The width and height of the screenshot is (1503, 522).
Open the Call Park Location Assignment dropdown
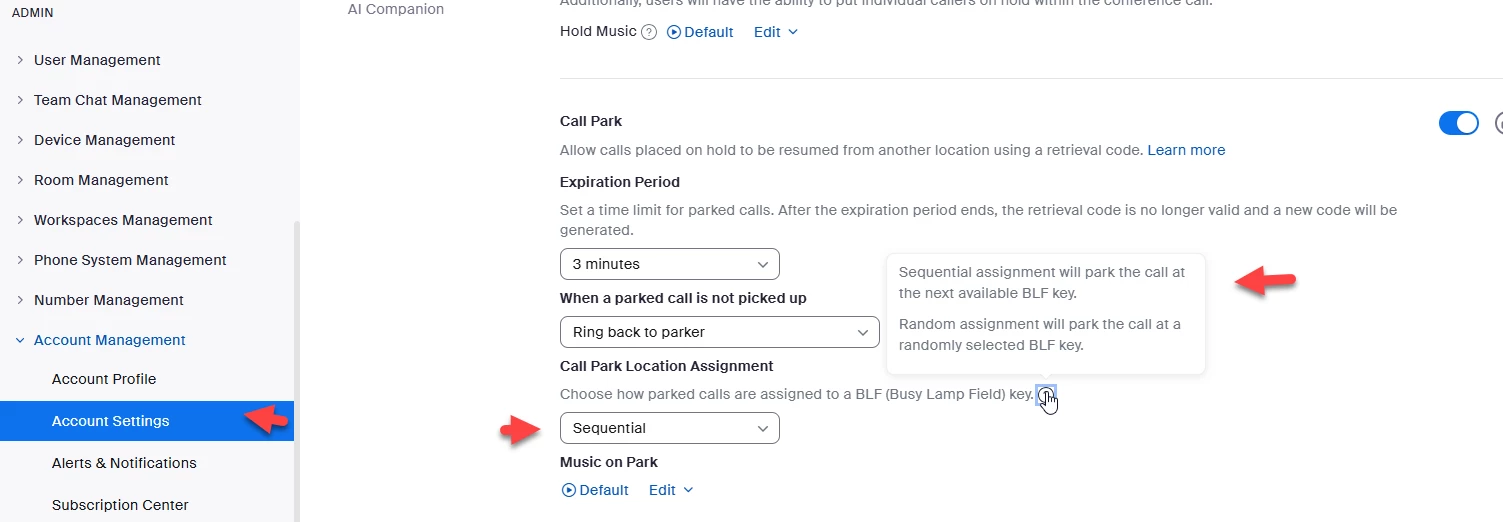(669, 428)
